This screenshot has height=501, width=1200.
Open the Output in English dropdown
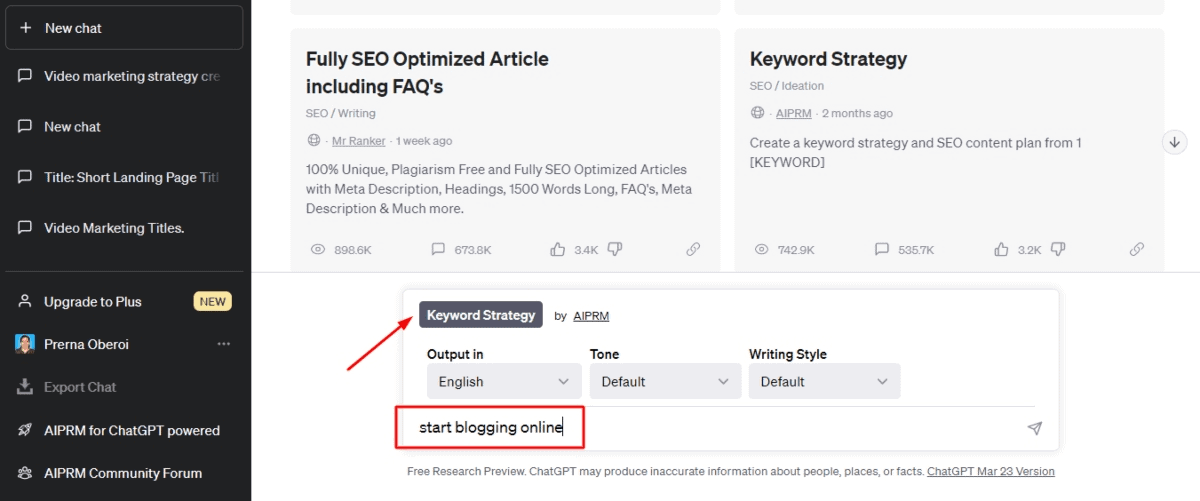coord(503,381)
